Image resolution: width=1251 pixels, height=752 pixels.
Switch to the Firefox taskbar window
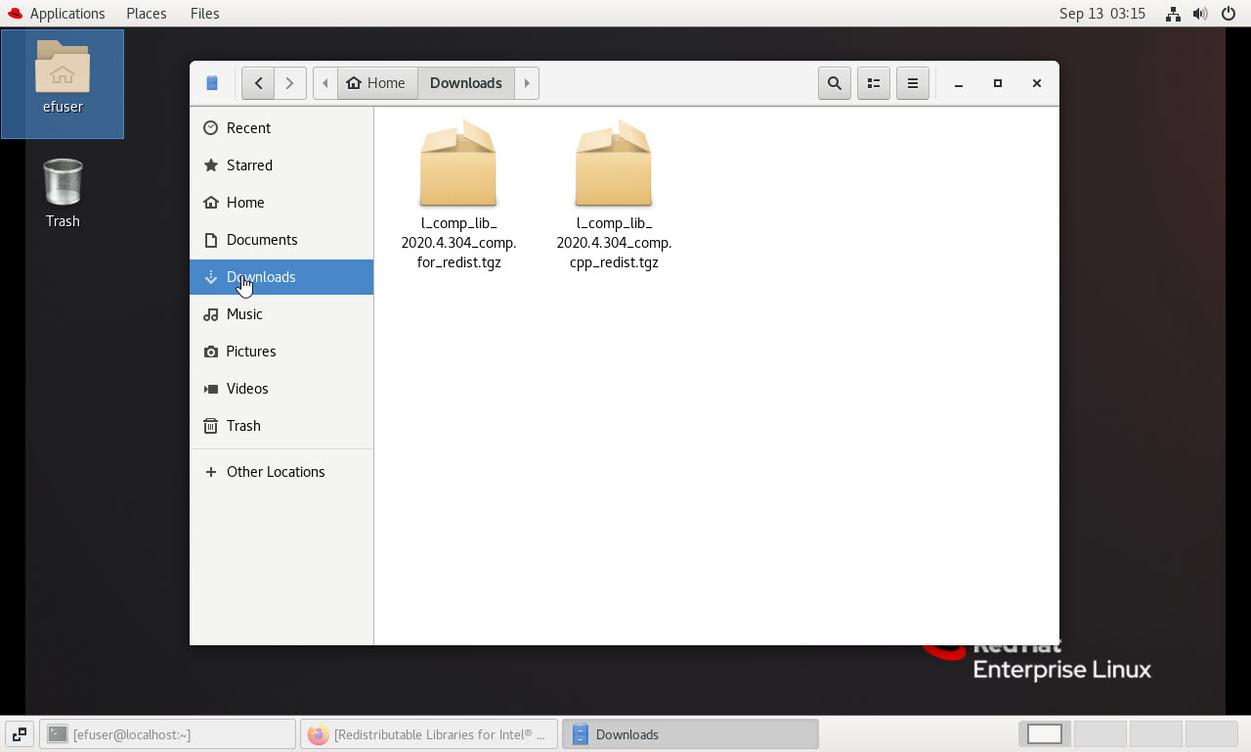pos(428,734)
